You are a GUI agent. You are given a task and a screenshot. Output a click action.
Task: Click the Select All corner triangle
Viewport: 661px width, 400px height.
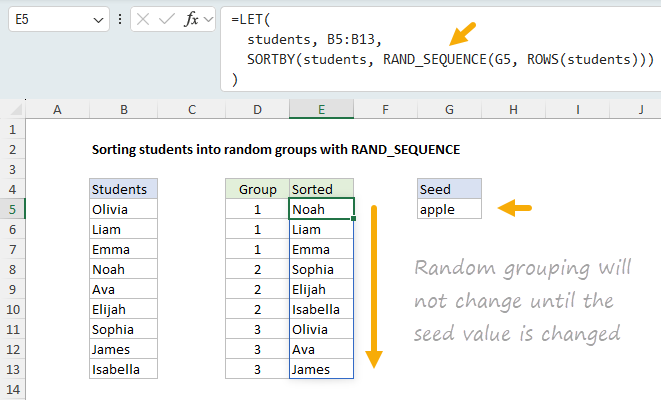[x=16, y=110]
